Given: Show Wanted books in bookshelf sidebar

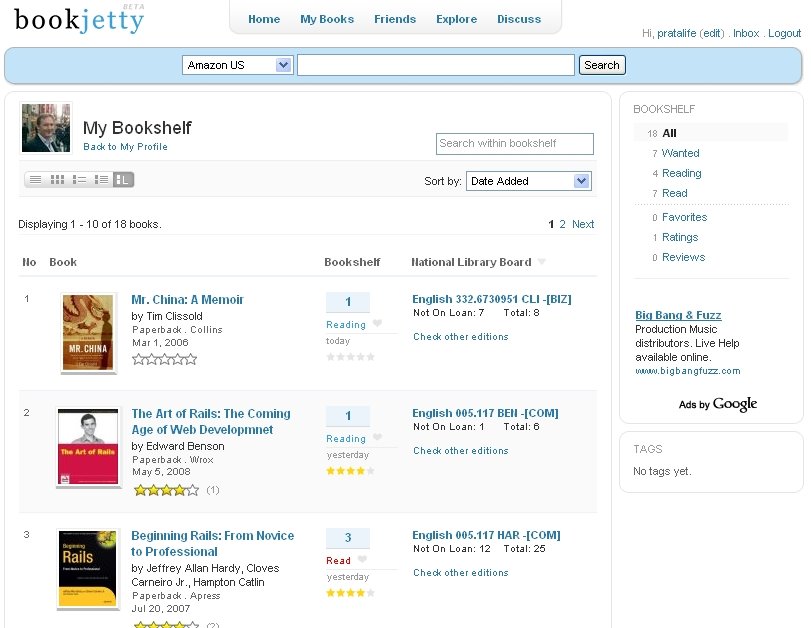Looking at the screenshot, I should coord(680,153).
